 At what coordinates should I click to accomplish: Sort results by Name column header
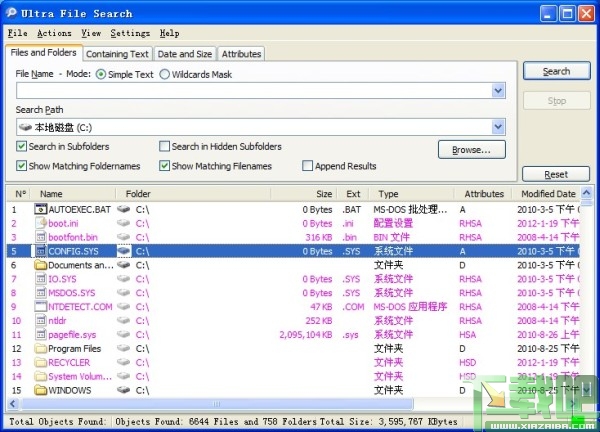pos(72,194)
